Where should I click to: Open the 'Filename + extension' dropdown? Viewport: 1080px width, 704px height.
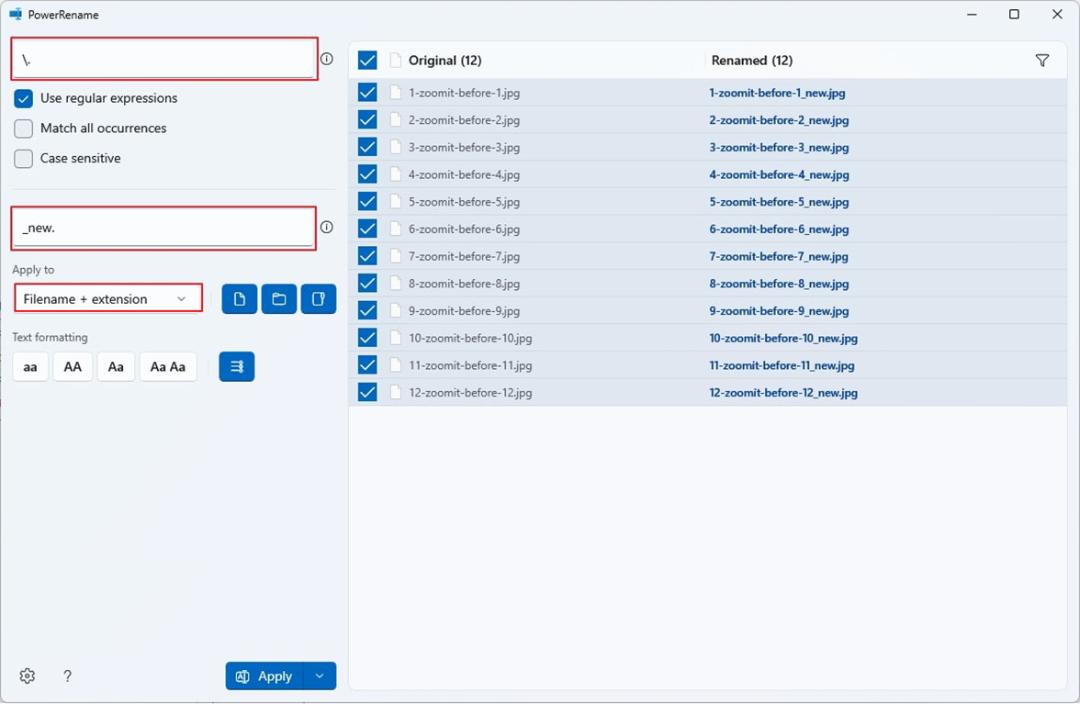[x=108, y=299]
